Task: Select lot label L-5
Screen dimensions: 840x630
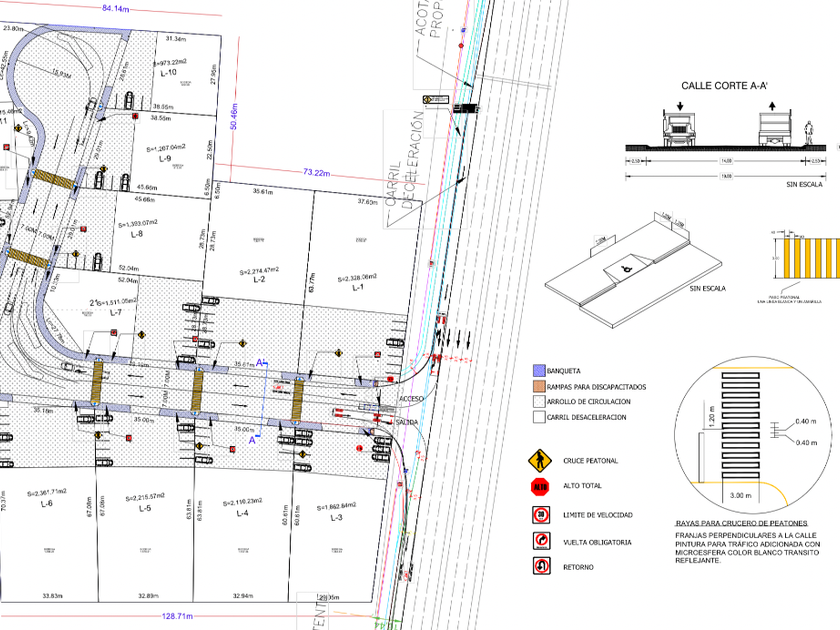Action: [x=145, y=508]
